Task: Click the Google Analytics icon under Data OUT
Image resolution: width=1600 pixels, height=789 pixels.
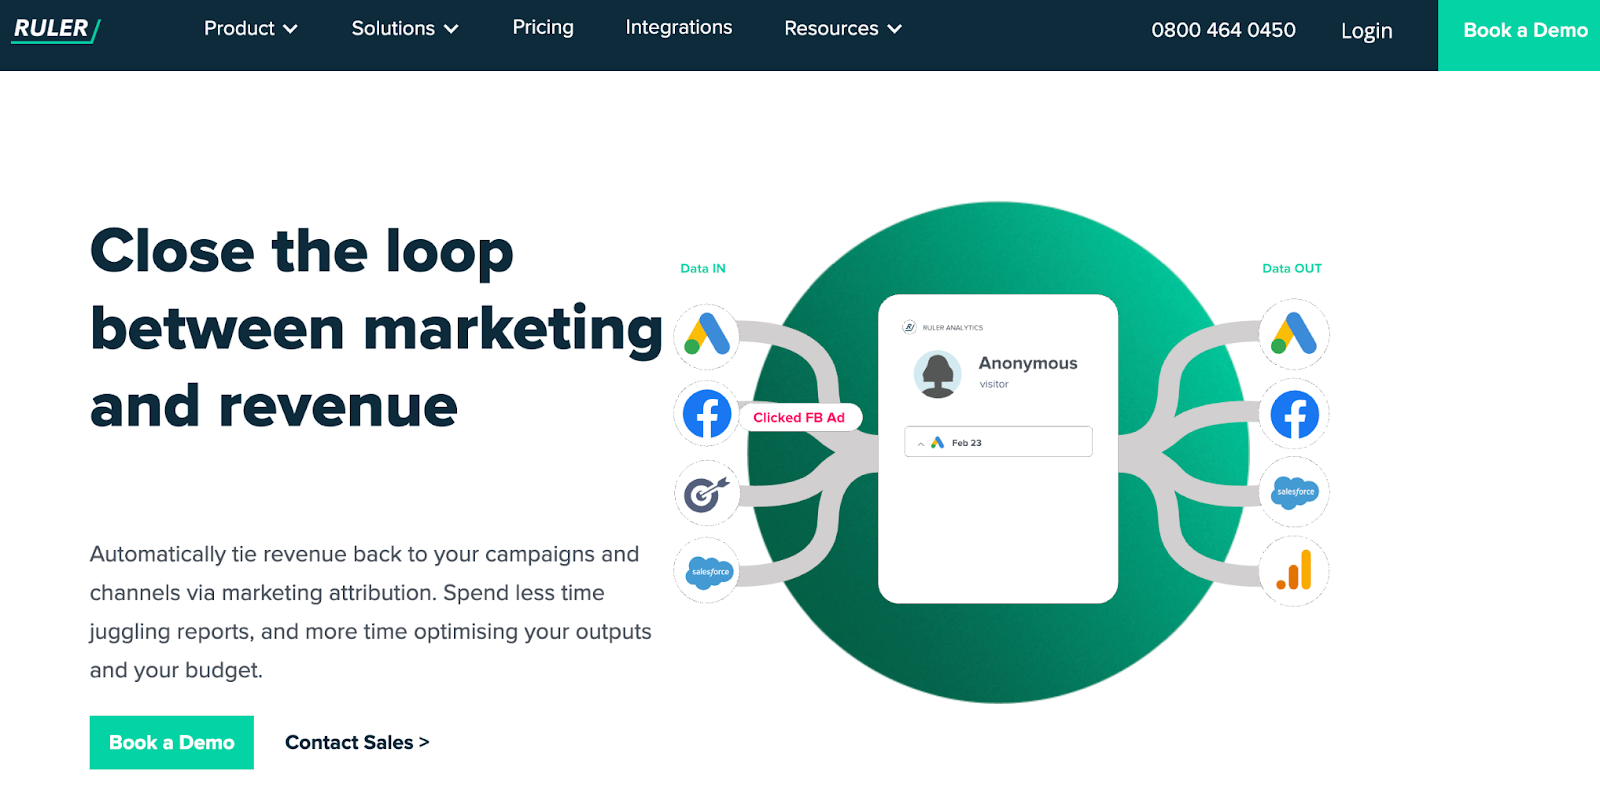Action: coord(1294,571)
